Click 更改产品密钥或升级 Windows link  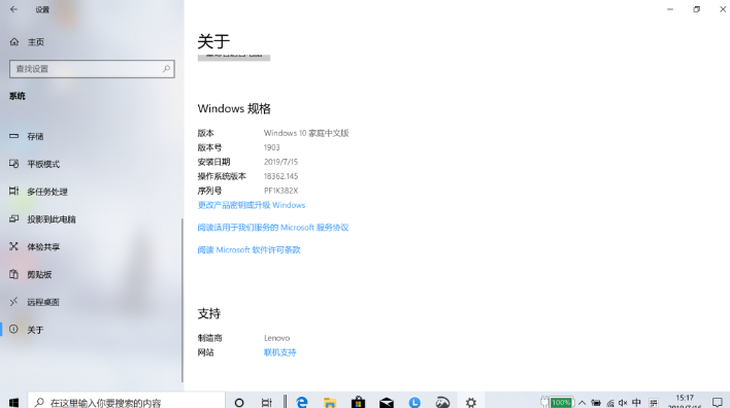[x=251, y=205]
